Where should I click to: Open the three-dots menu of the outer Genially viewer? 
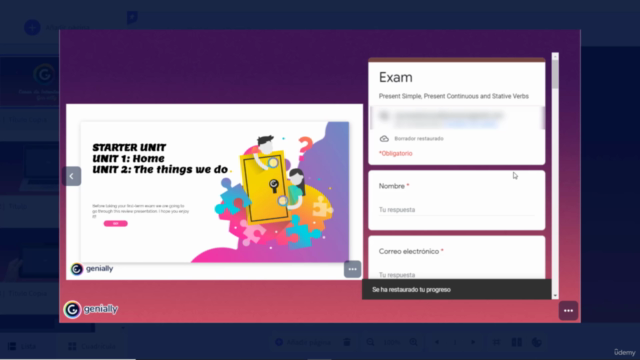point(568,311)
